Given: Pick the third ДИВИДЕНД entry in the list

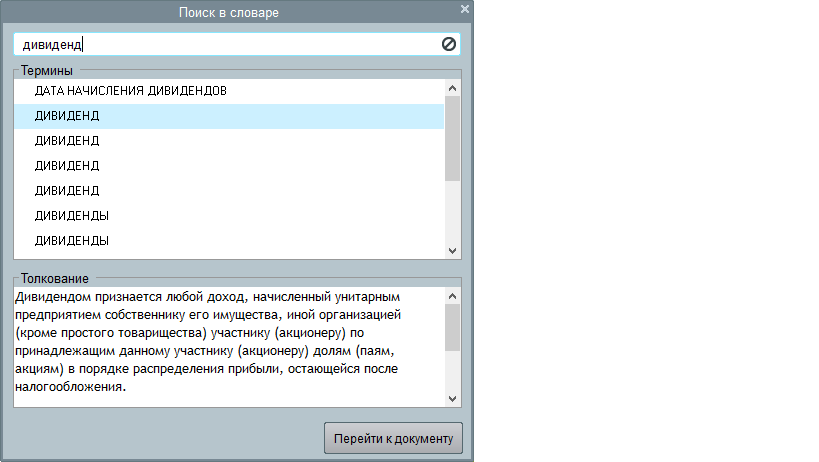Looking at the screenshot, I should (67, 166).
